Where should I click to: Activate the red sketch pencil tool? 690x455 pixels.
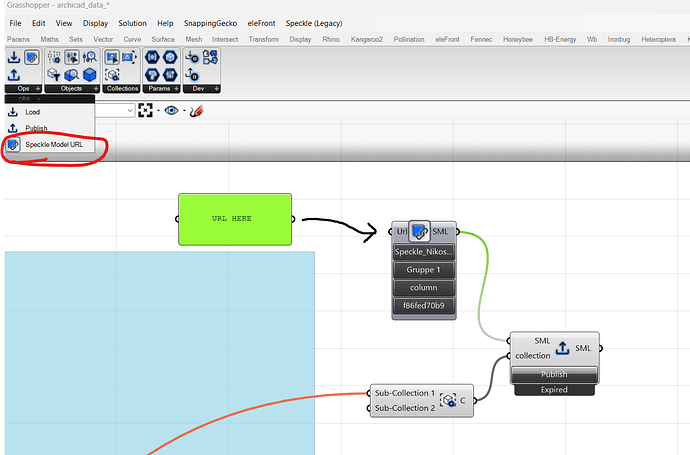[196, 111]
